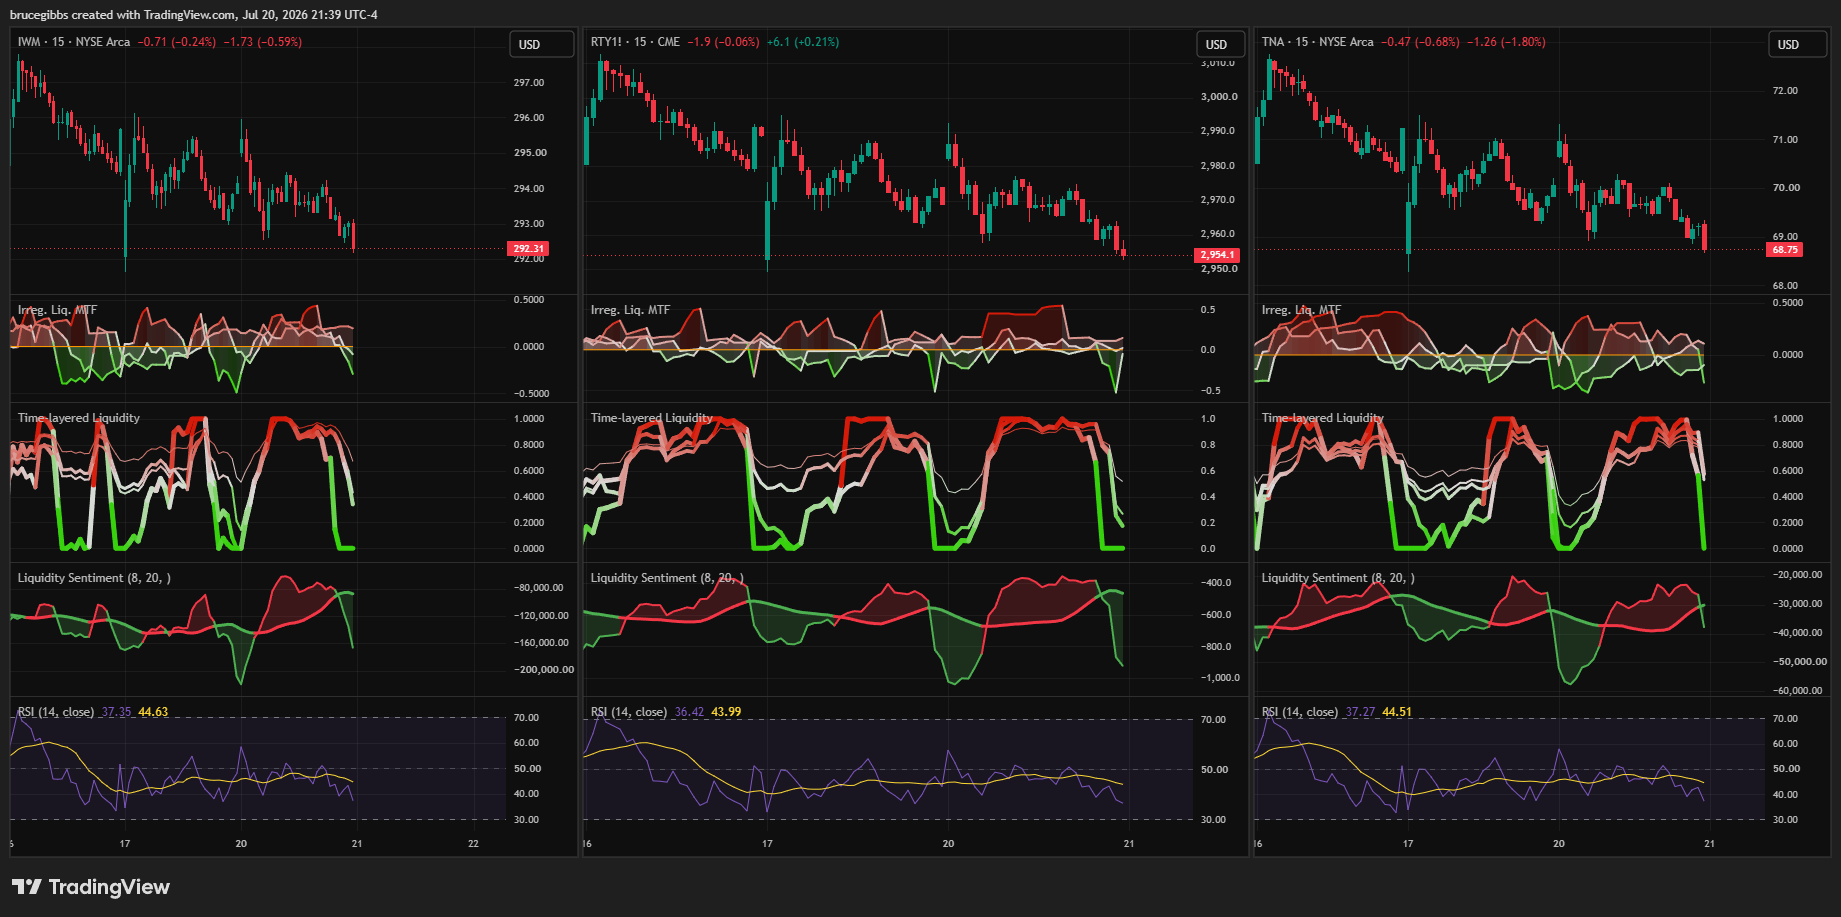Click the 2,954.1 last price label
This screenshot has height=917, width=1841.
[1217, 255]
